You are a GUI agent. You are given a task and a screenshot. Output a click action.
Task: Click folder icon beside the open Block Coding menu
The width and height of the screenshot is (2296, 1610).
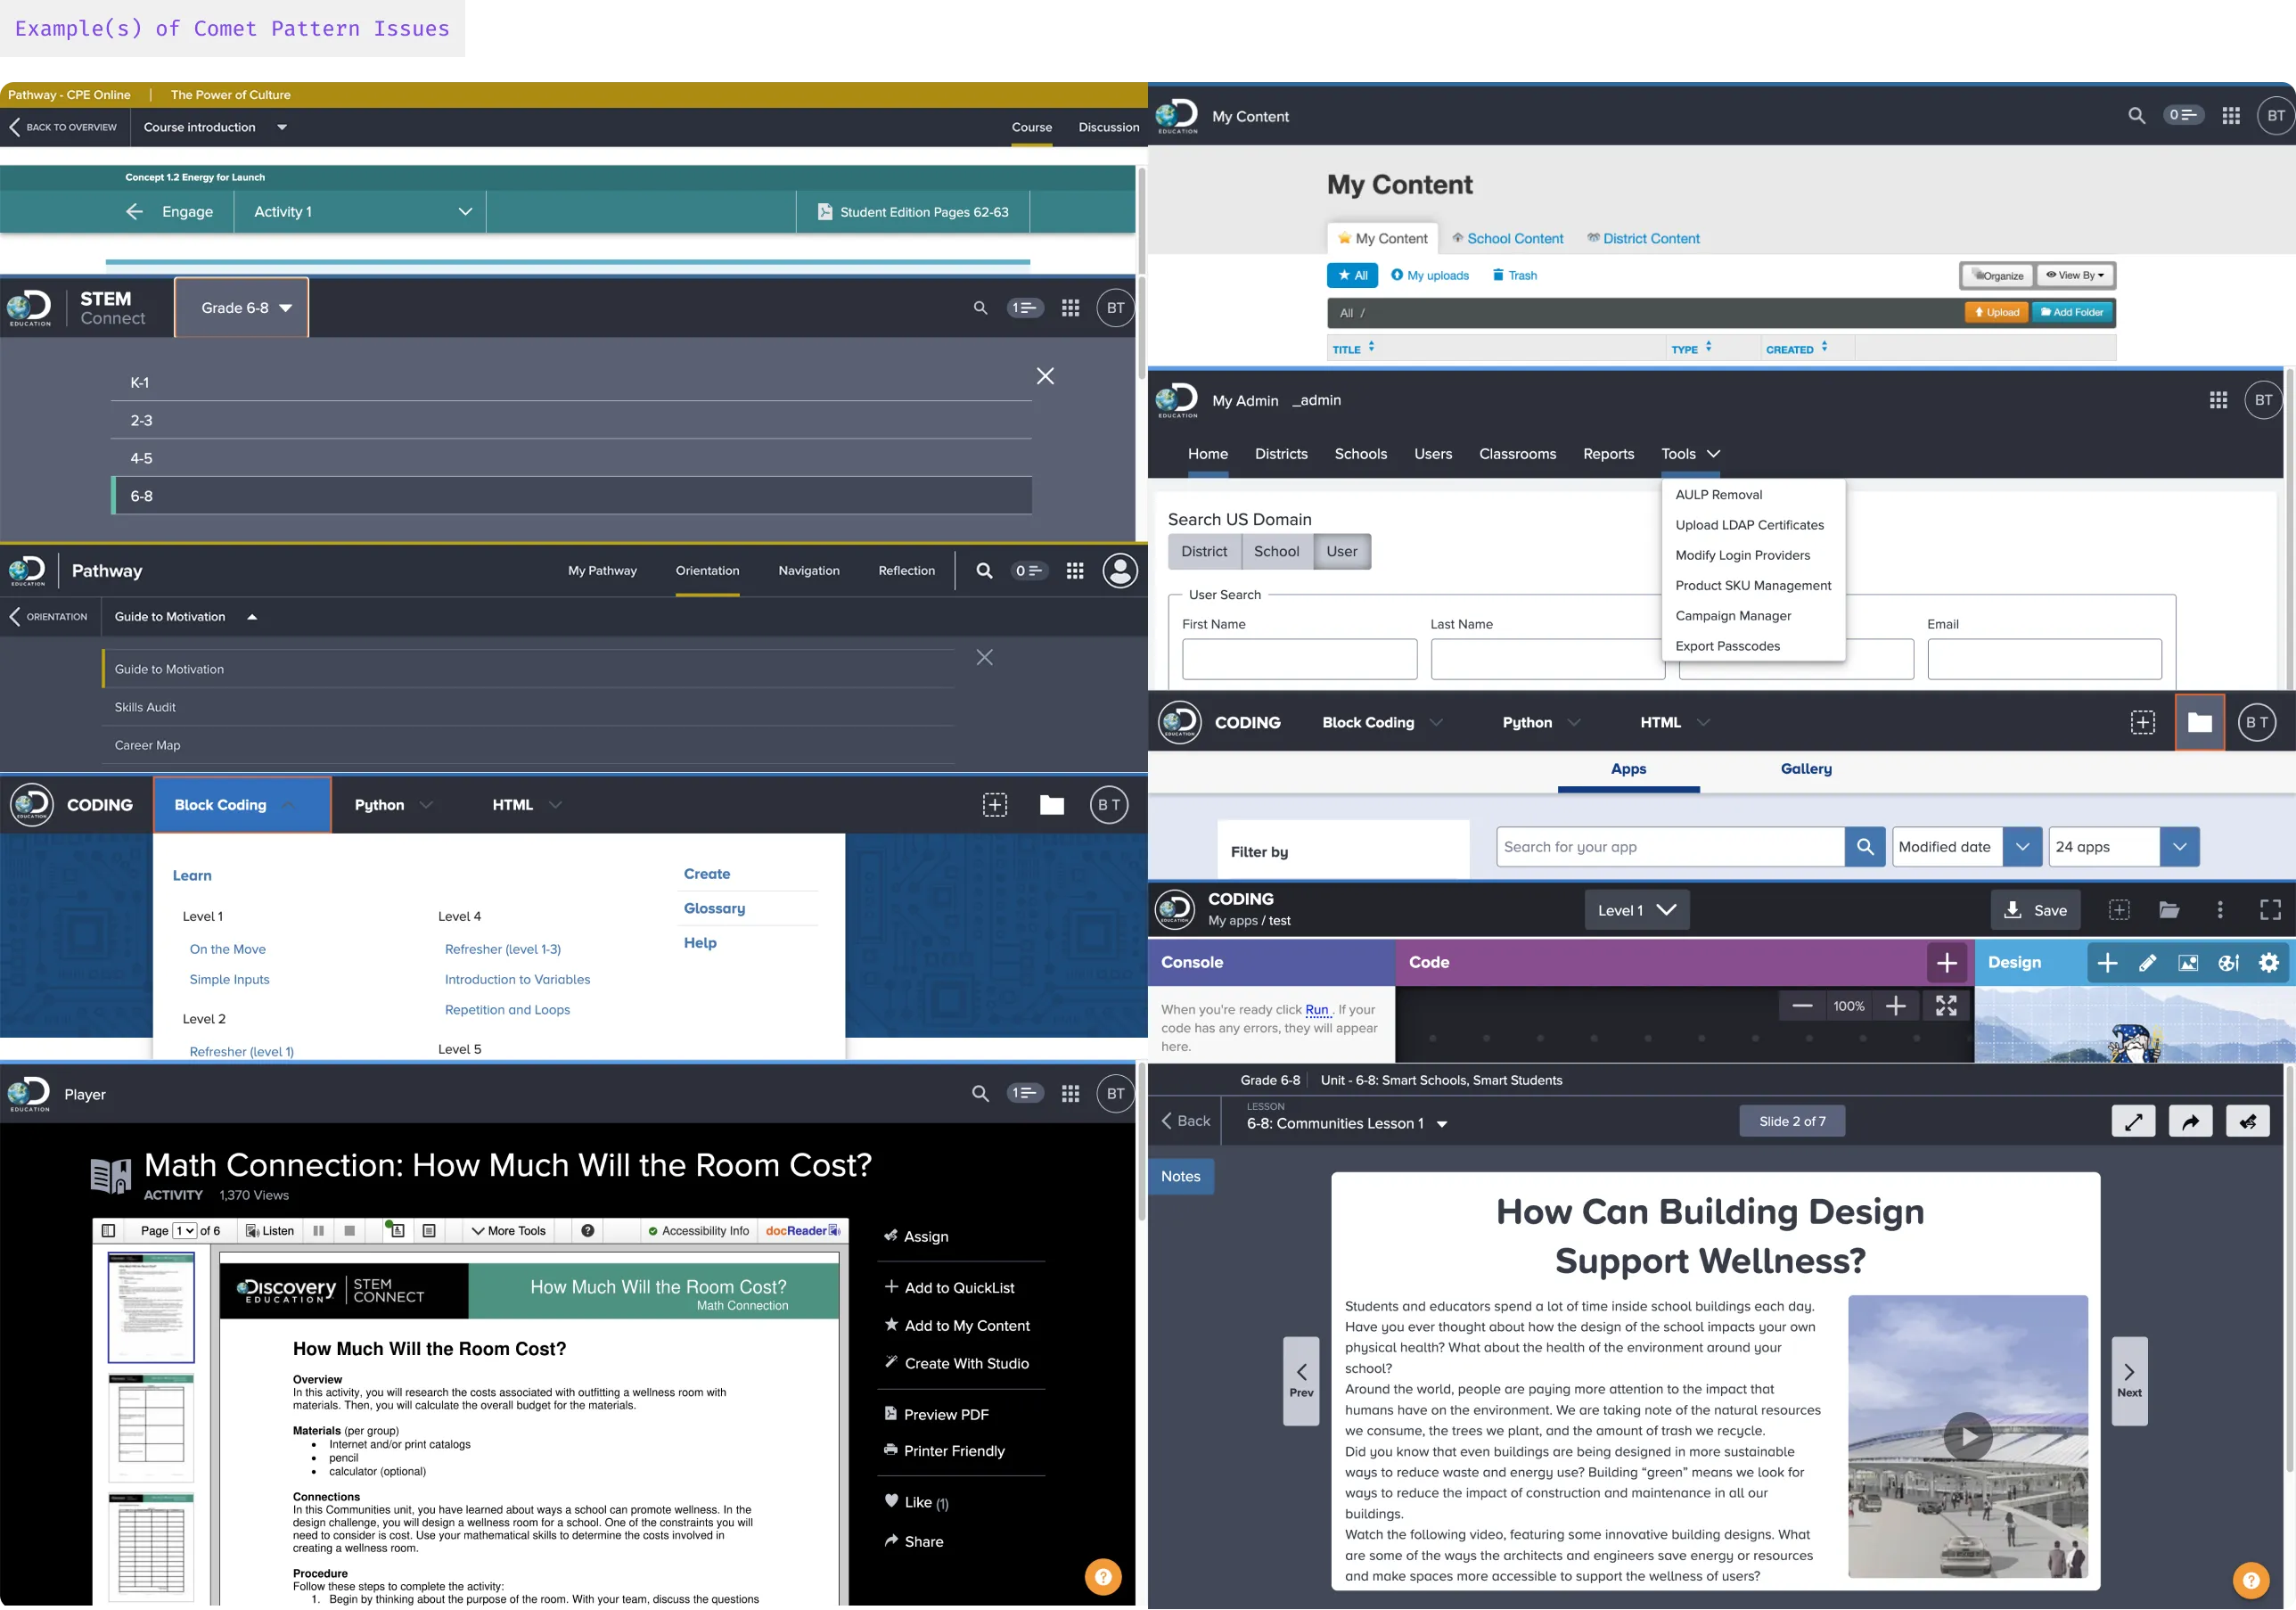1051,805
